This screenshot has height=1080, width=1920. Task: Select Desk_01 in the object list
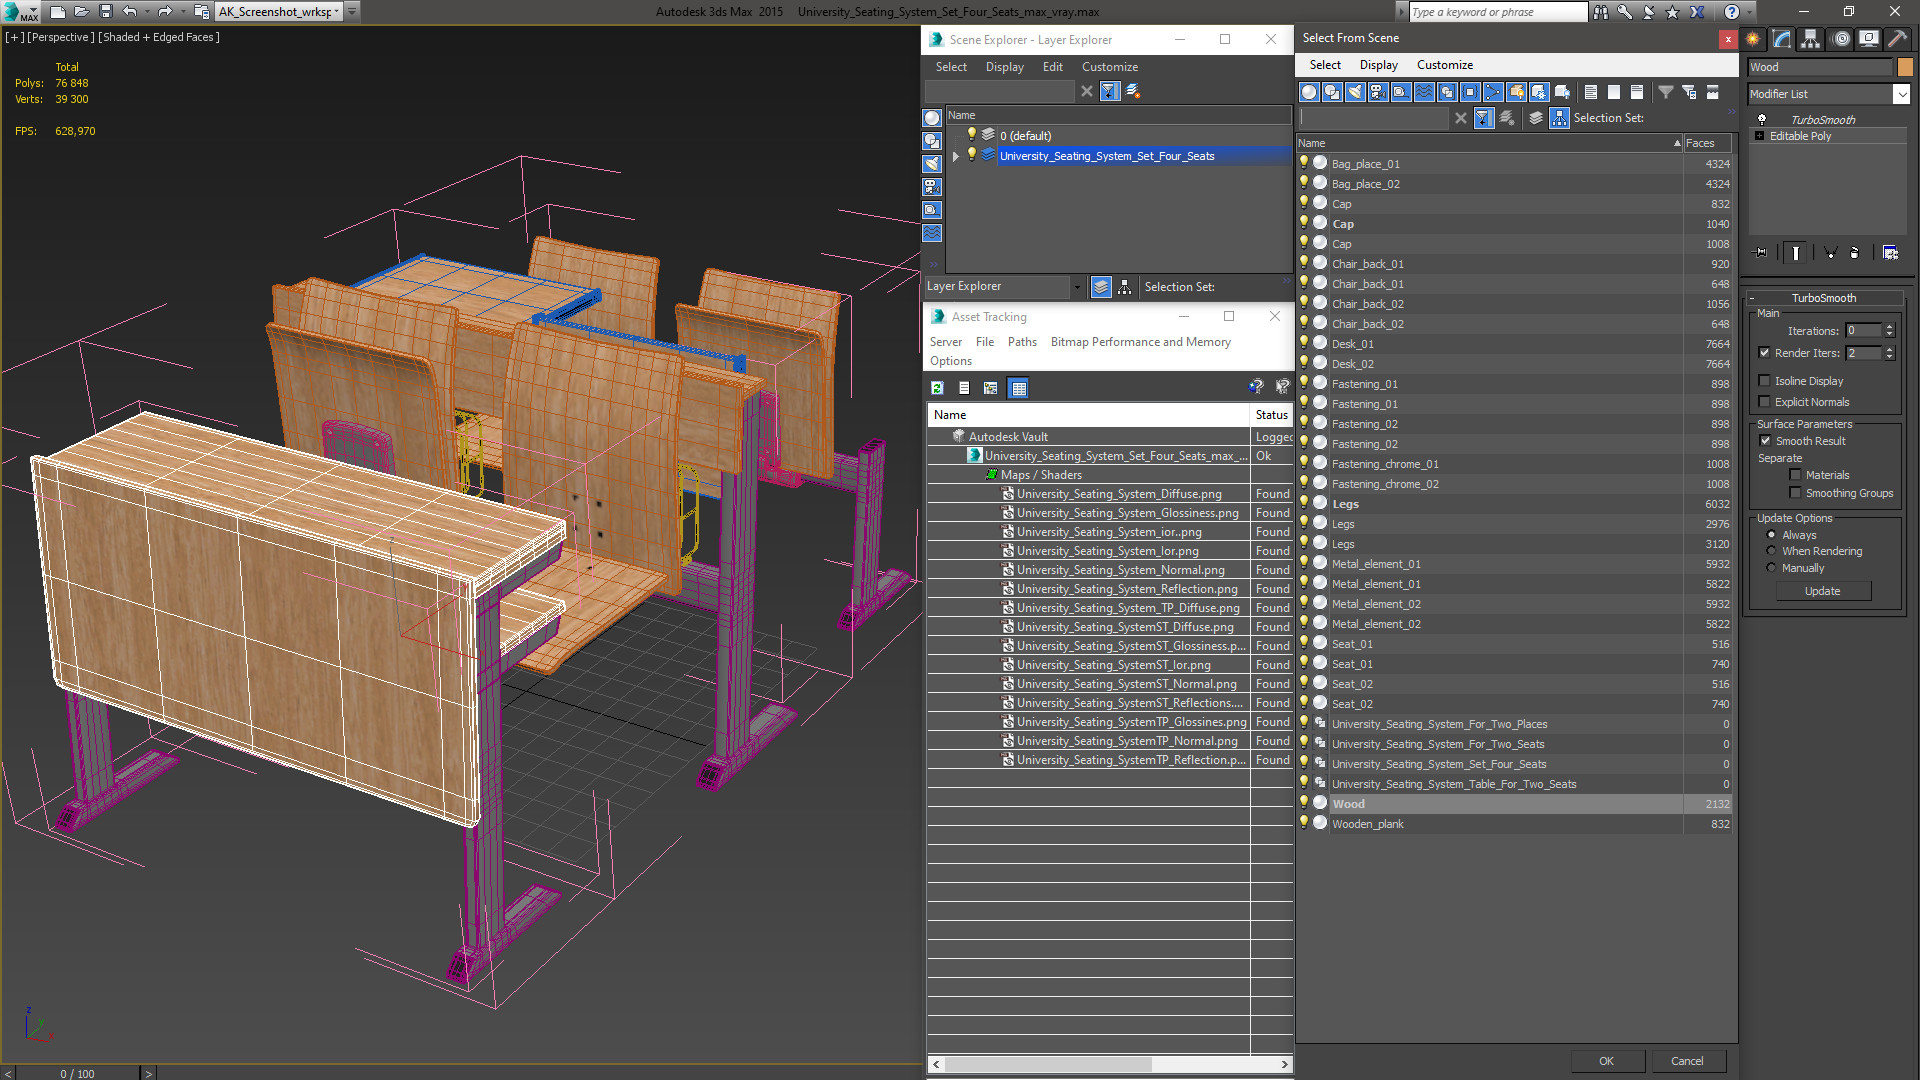(1352, 344)
